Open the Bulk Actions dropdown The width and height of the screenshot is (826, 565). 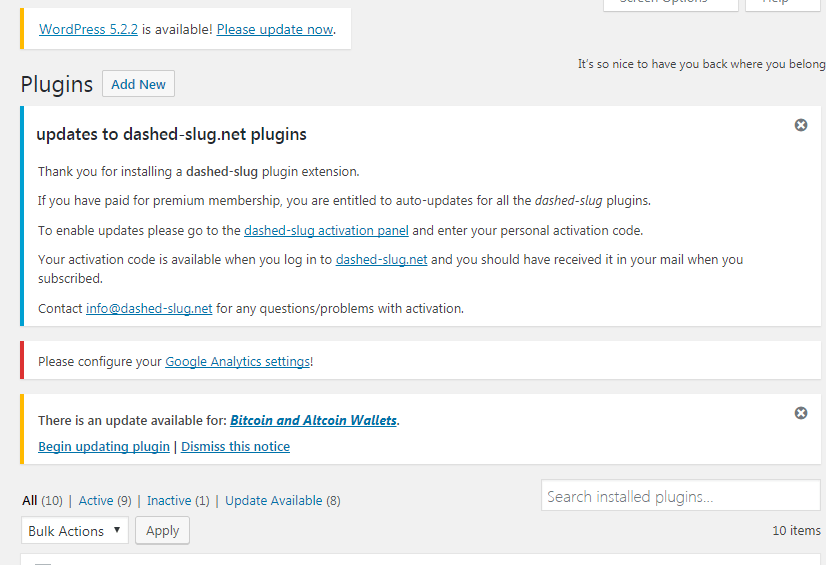(x=75, y=530)
